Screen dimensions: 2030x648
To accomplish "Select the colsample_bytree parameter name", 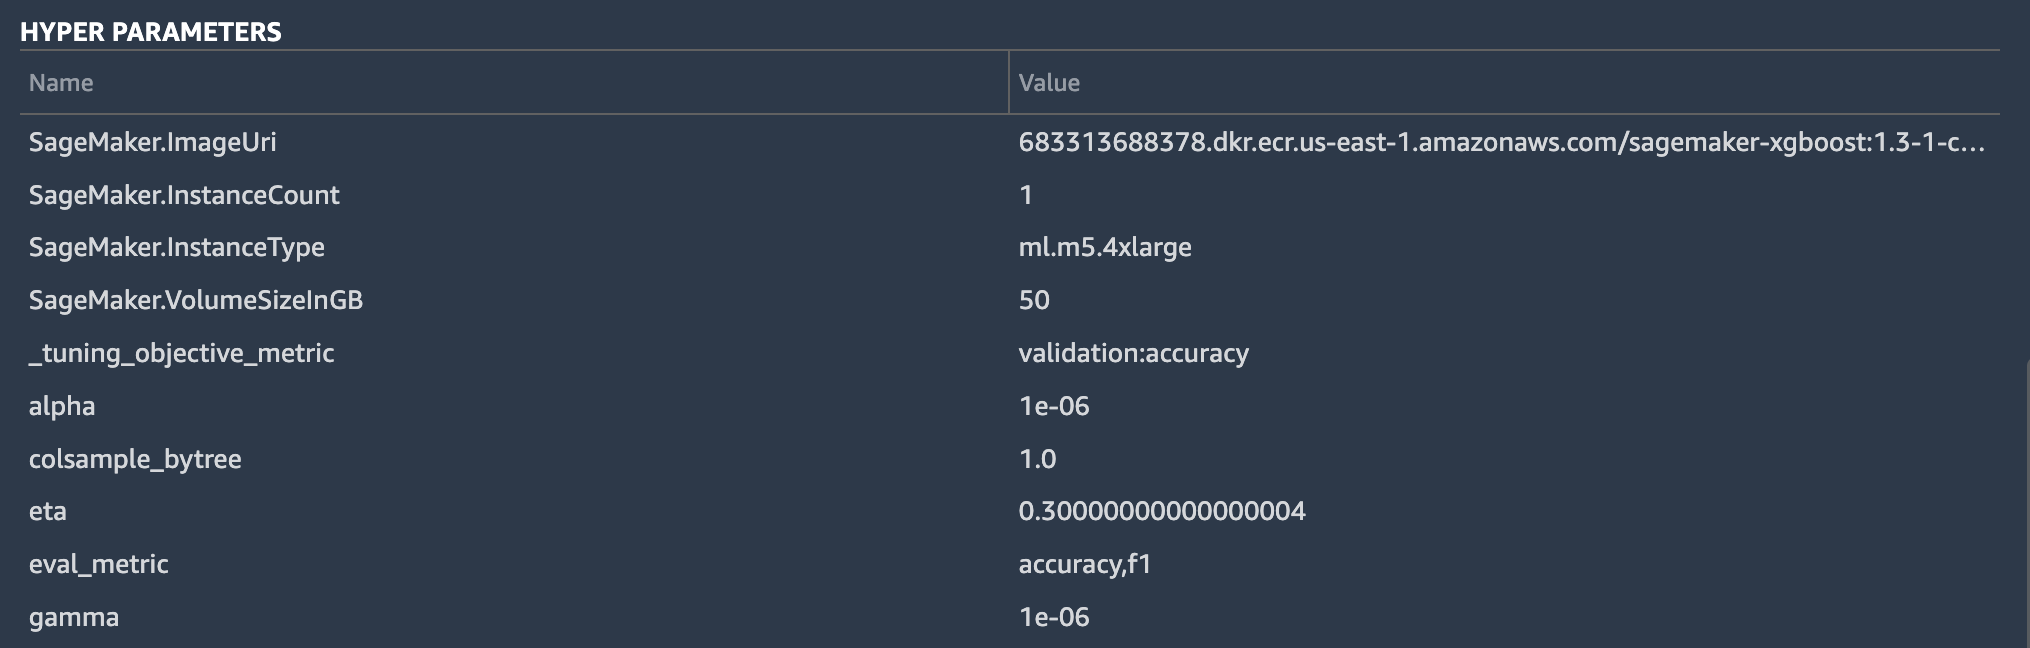I will coord(135,459).
